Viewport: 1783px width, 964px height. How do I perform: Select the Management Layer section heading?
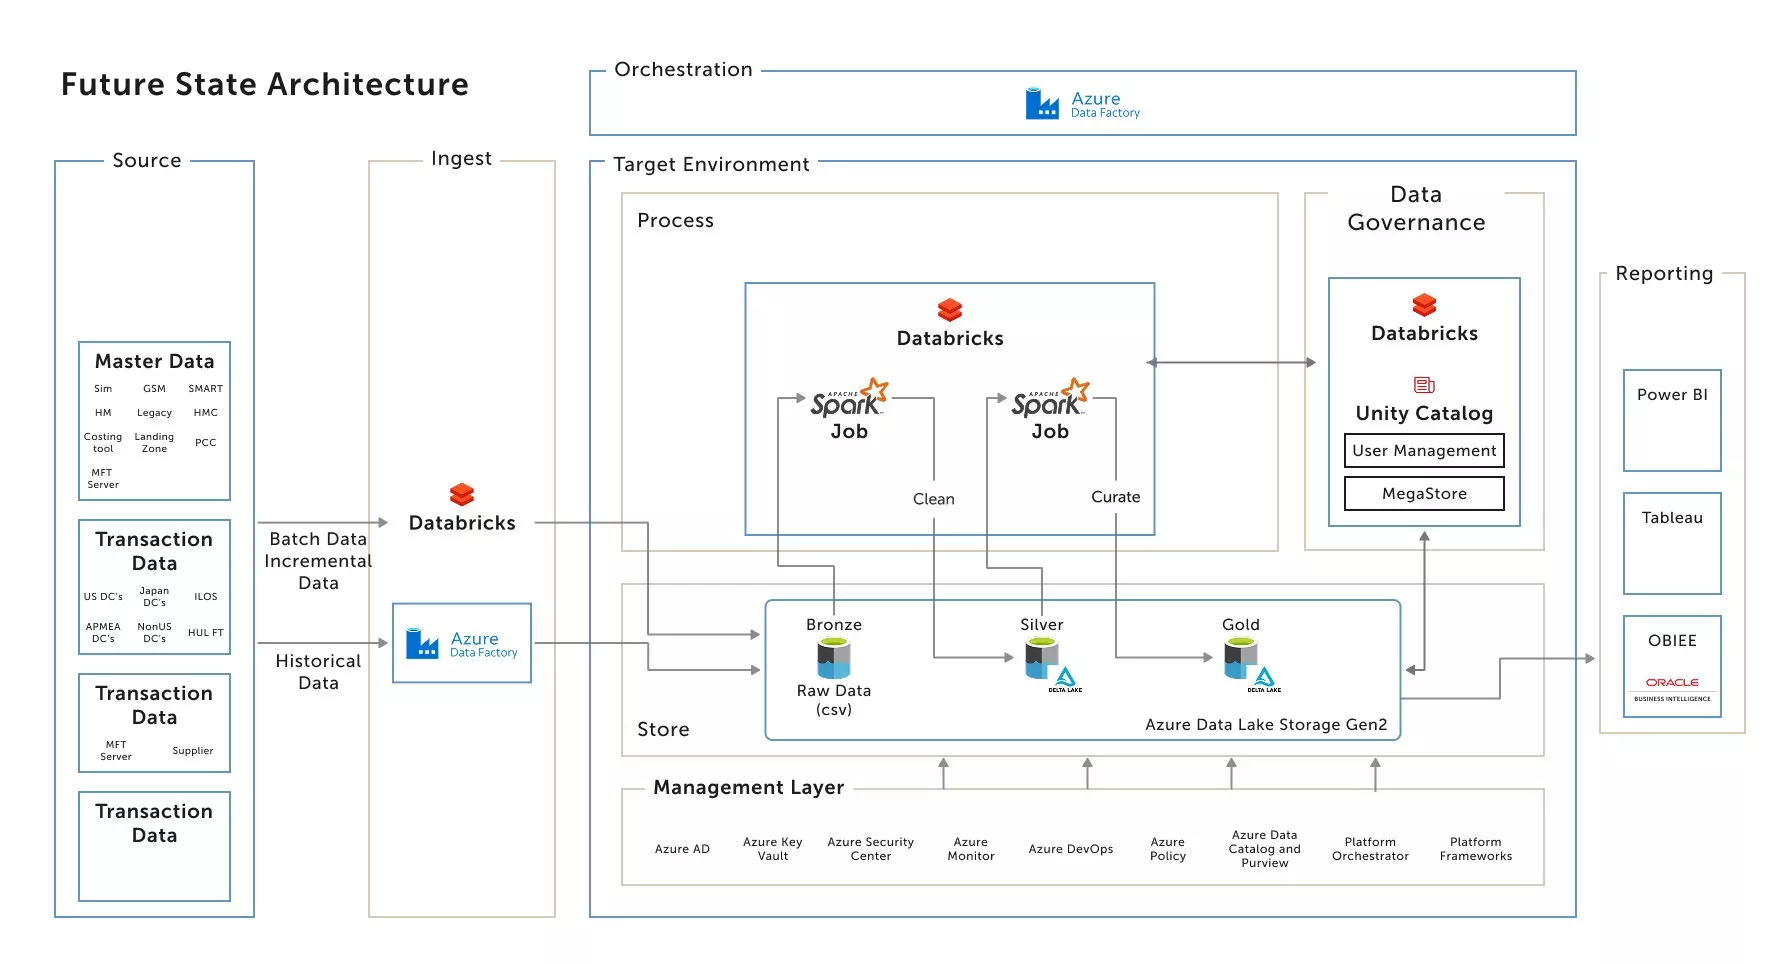click(748, 787)
